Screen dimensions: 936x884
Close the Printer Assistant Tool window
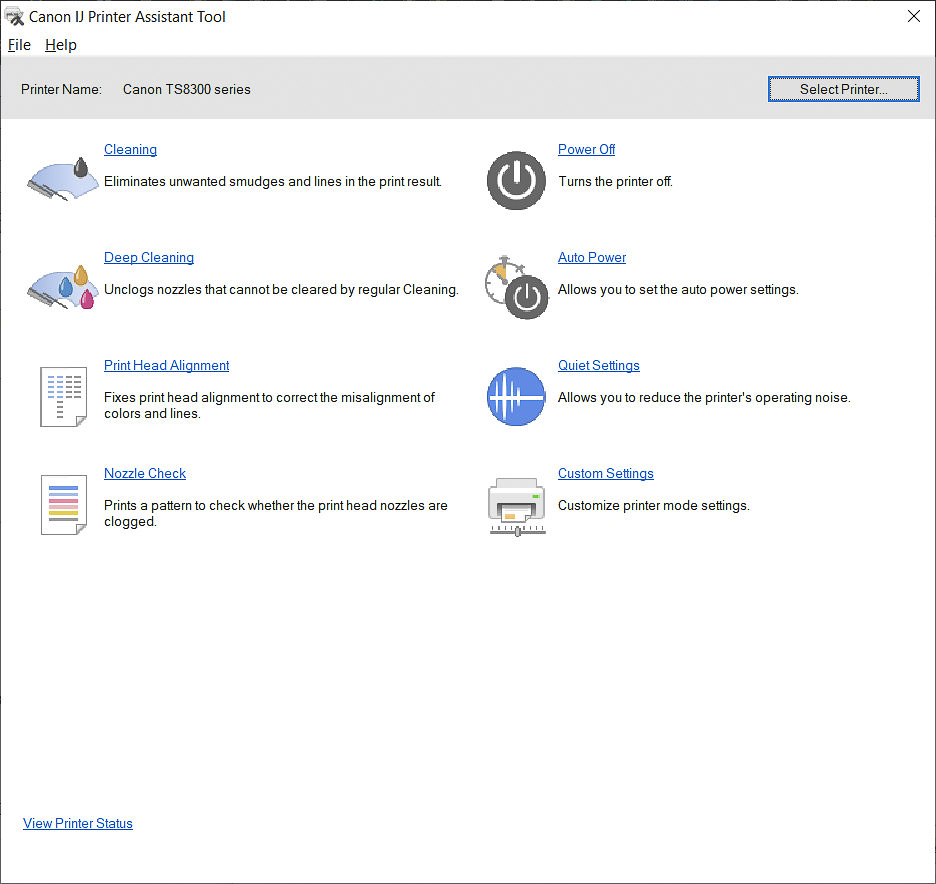pos(913,16)
